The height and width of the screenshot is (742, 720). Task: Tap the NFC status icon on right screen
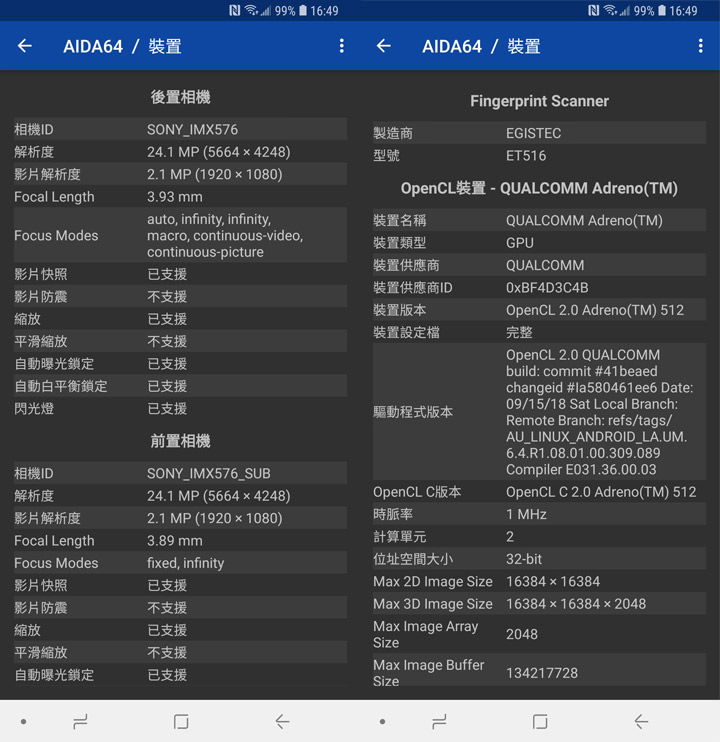pos(594,10)
